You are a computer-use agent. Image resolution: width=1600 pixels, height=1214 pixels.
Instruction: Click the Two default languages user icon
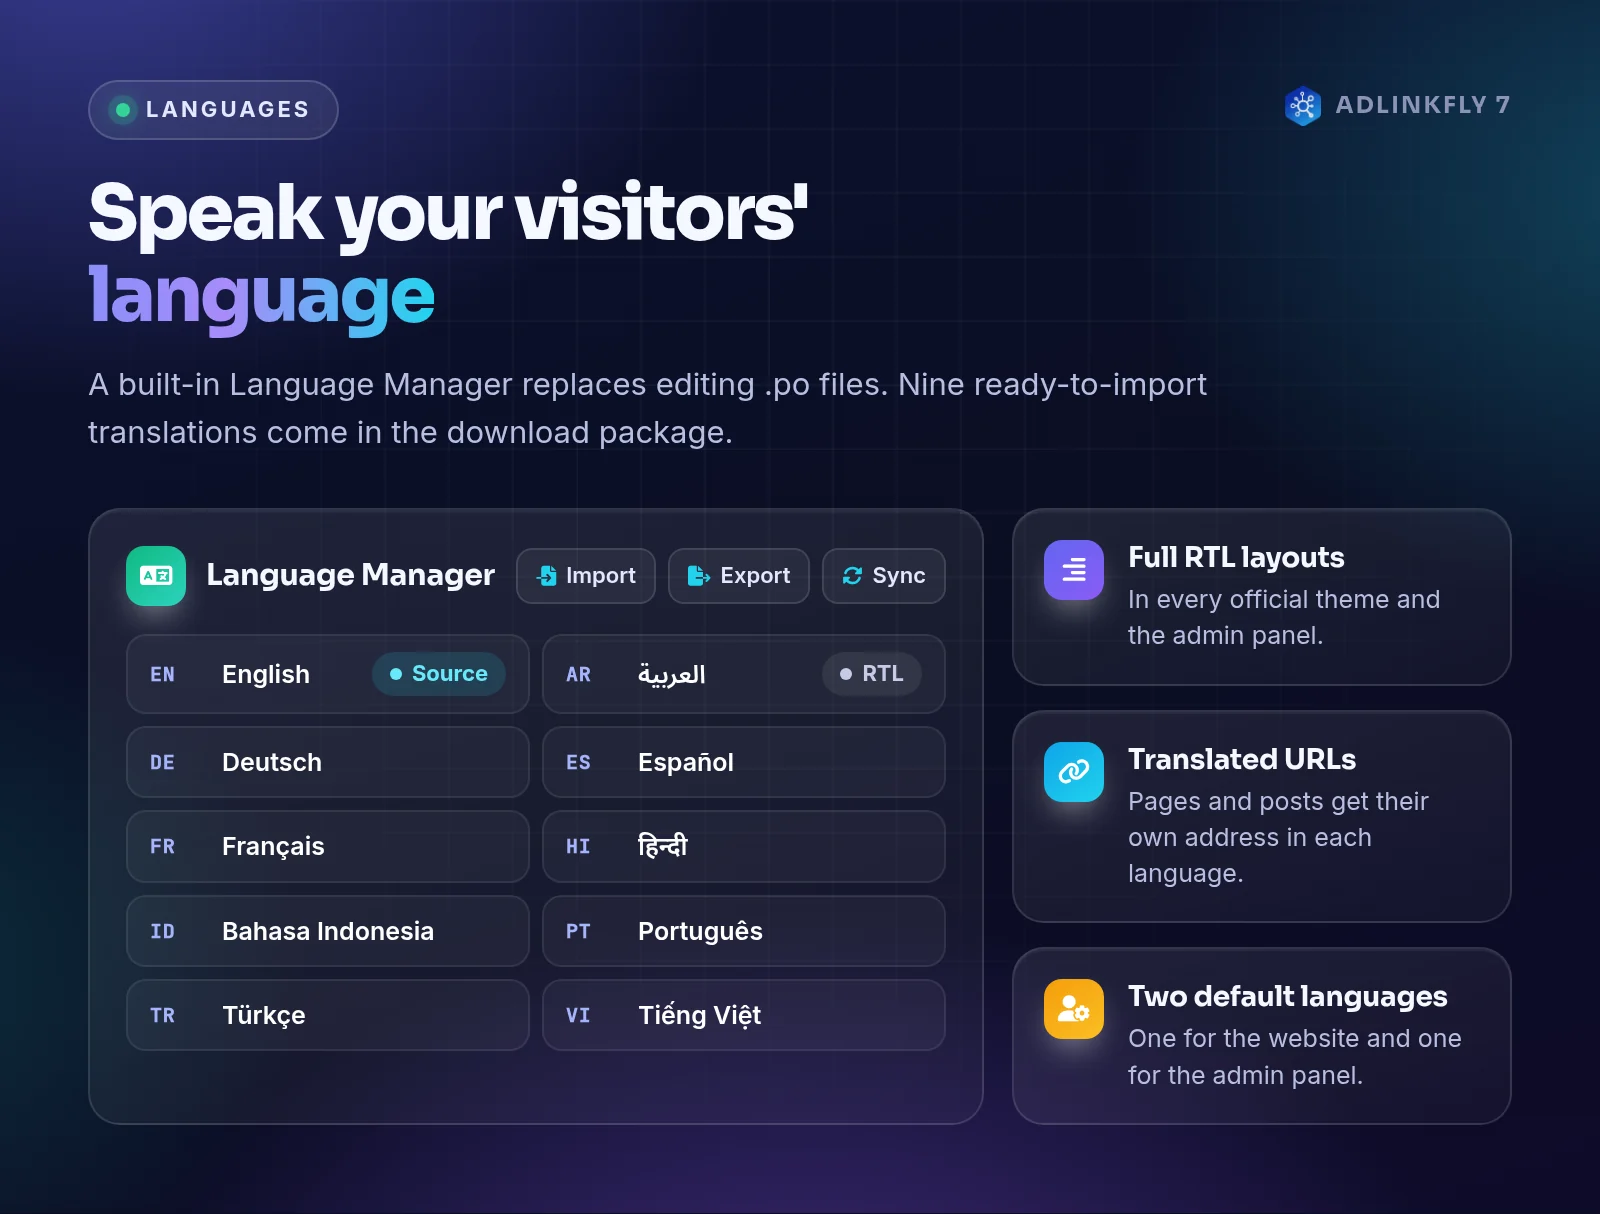(x=1074, y=1009)
